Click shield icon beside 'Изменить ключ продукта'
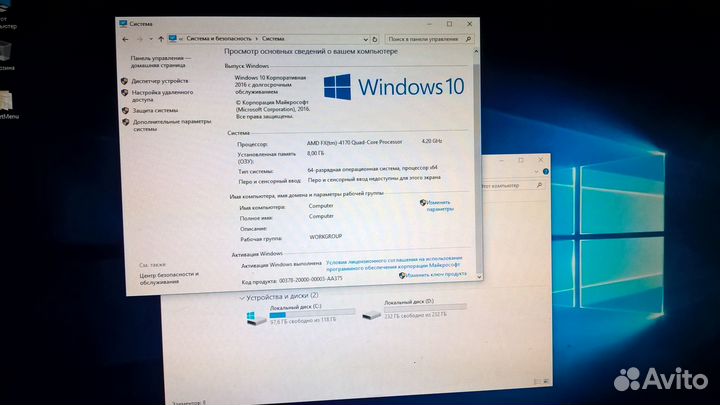Viewport: 720px width, 405px height. pyautogui.click(x=402, y=276)
